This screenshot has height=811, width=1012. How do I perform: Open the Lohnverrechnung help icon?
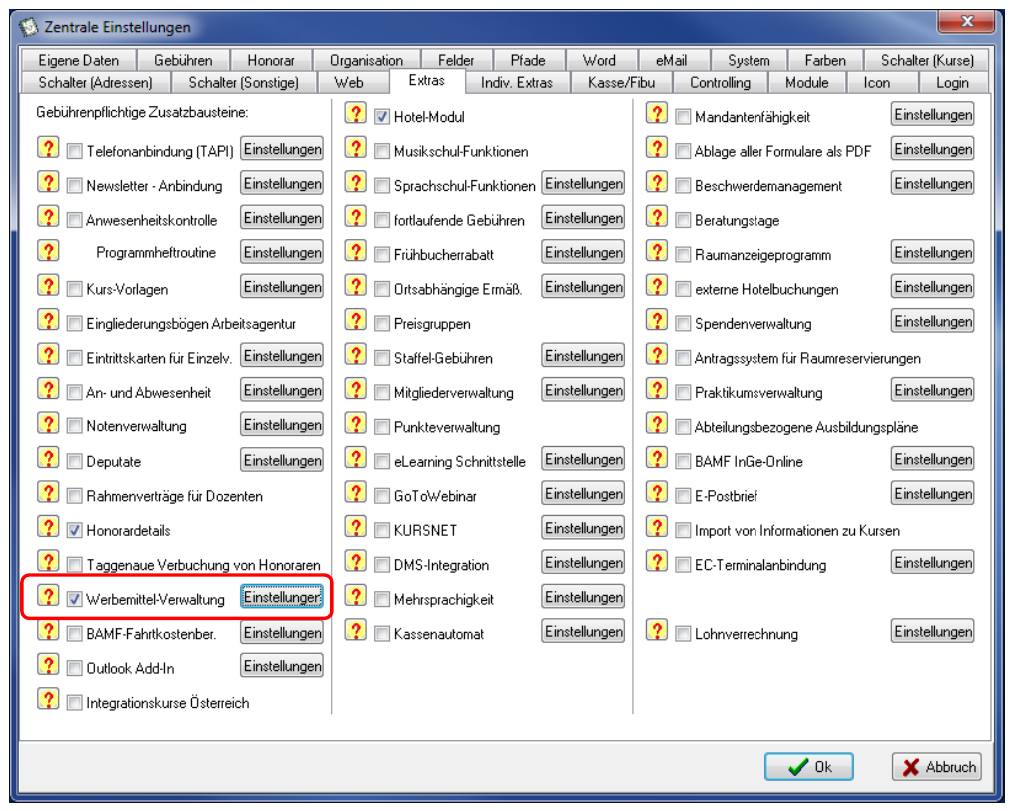(657, 631)
